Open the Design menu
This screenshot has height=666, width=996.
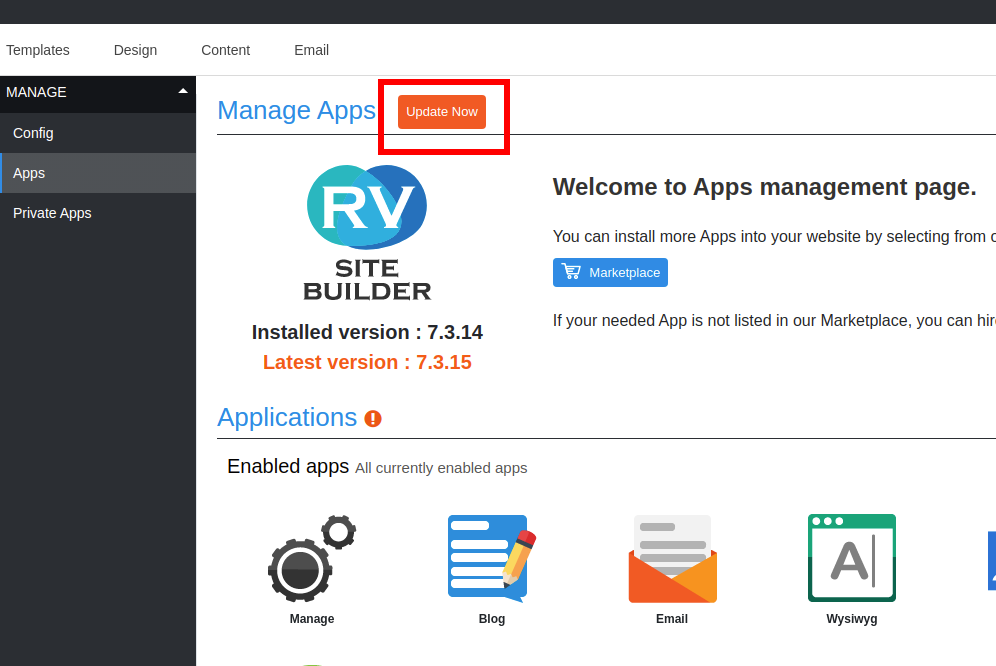(x=135, y=50)
